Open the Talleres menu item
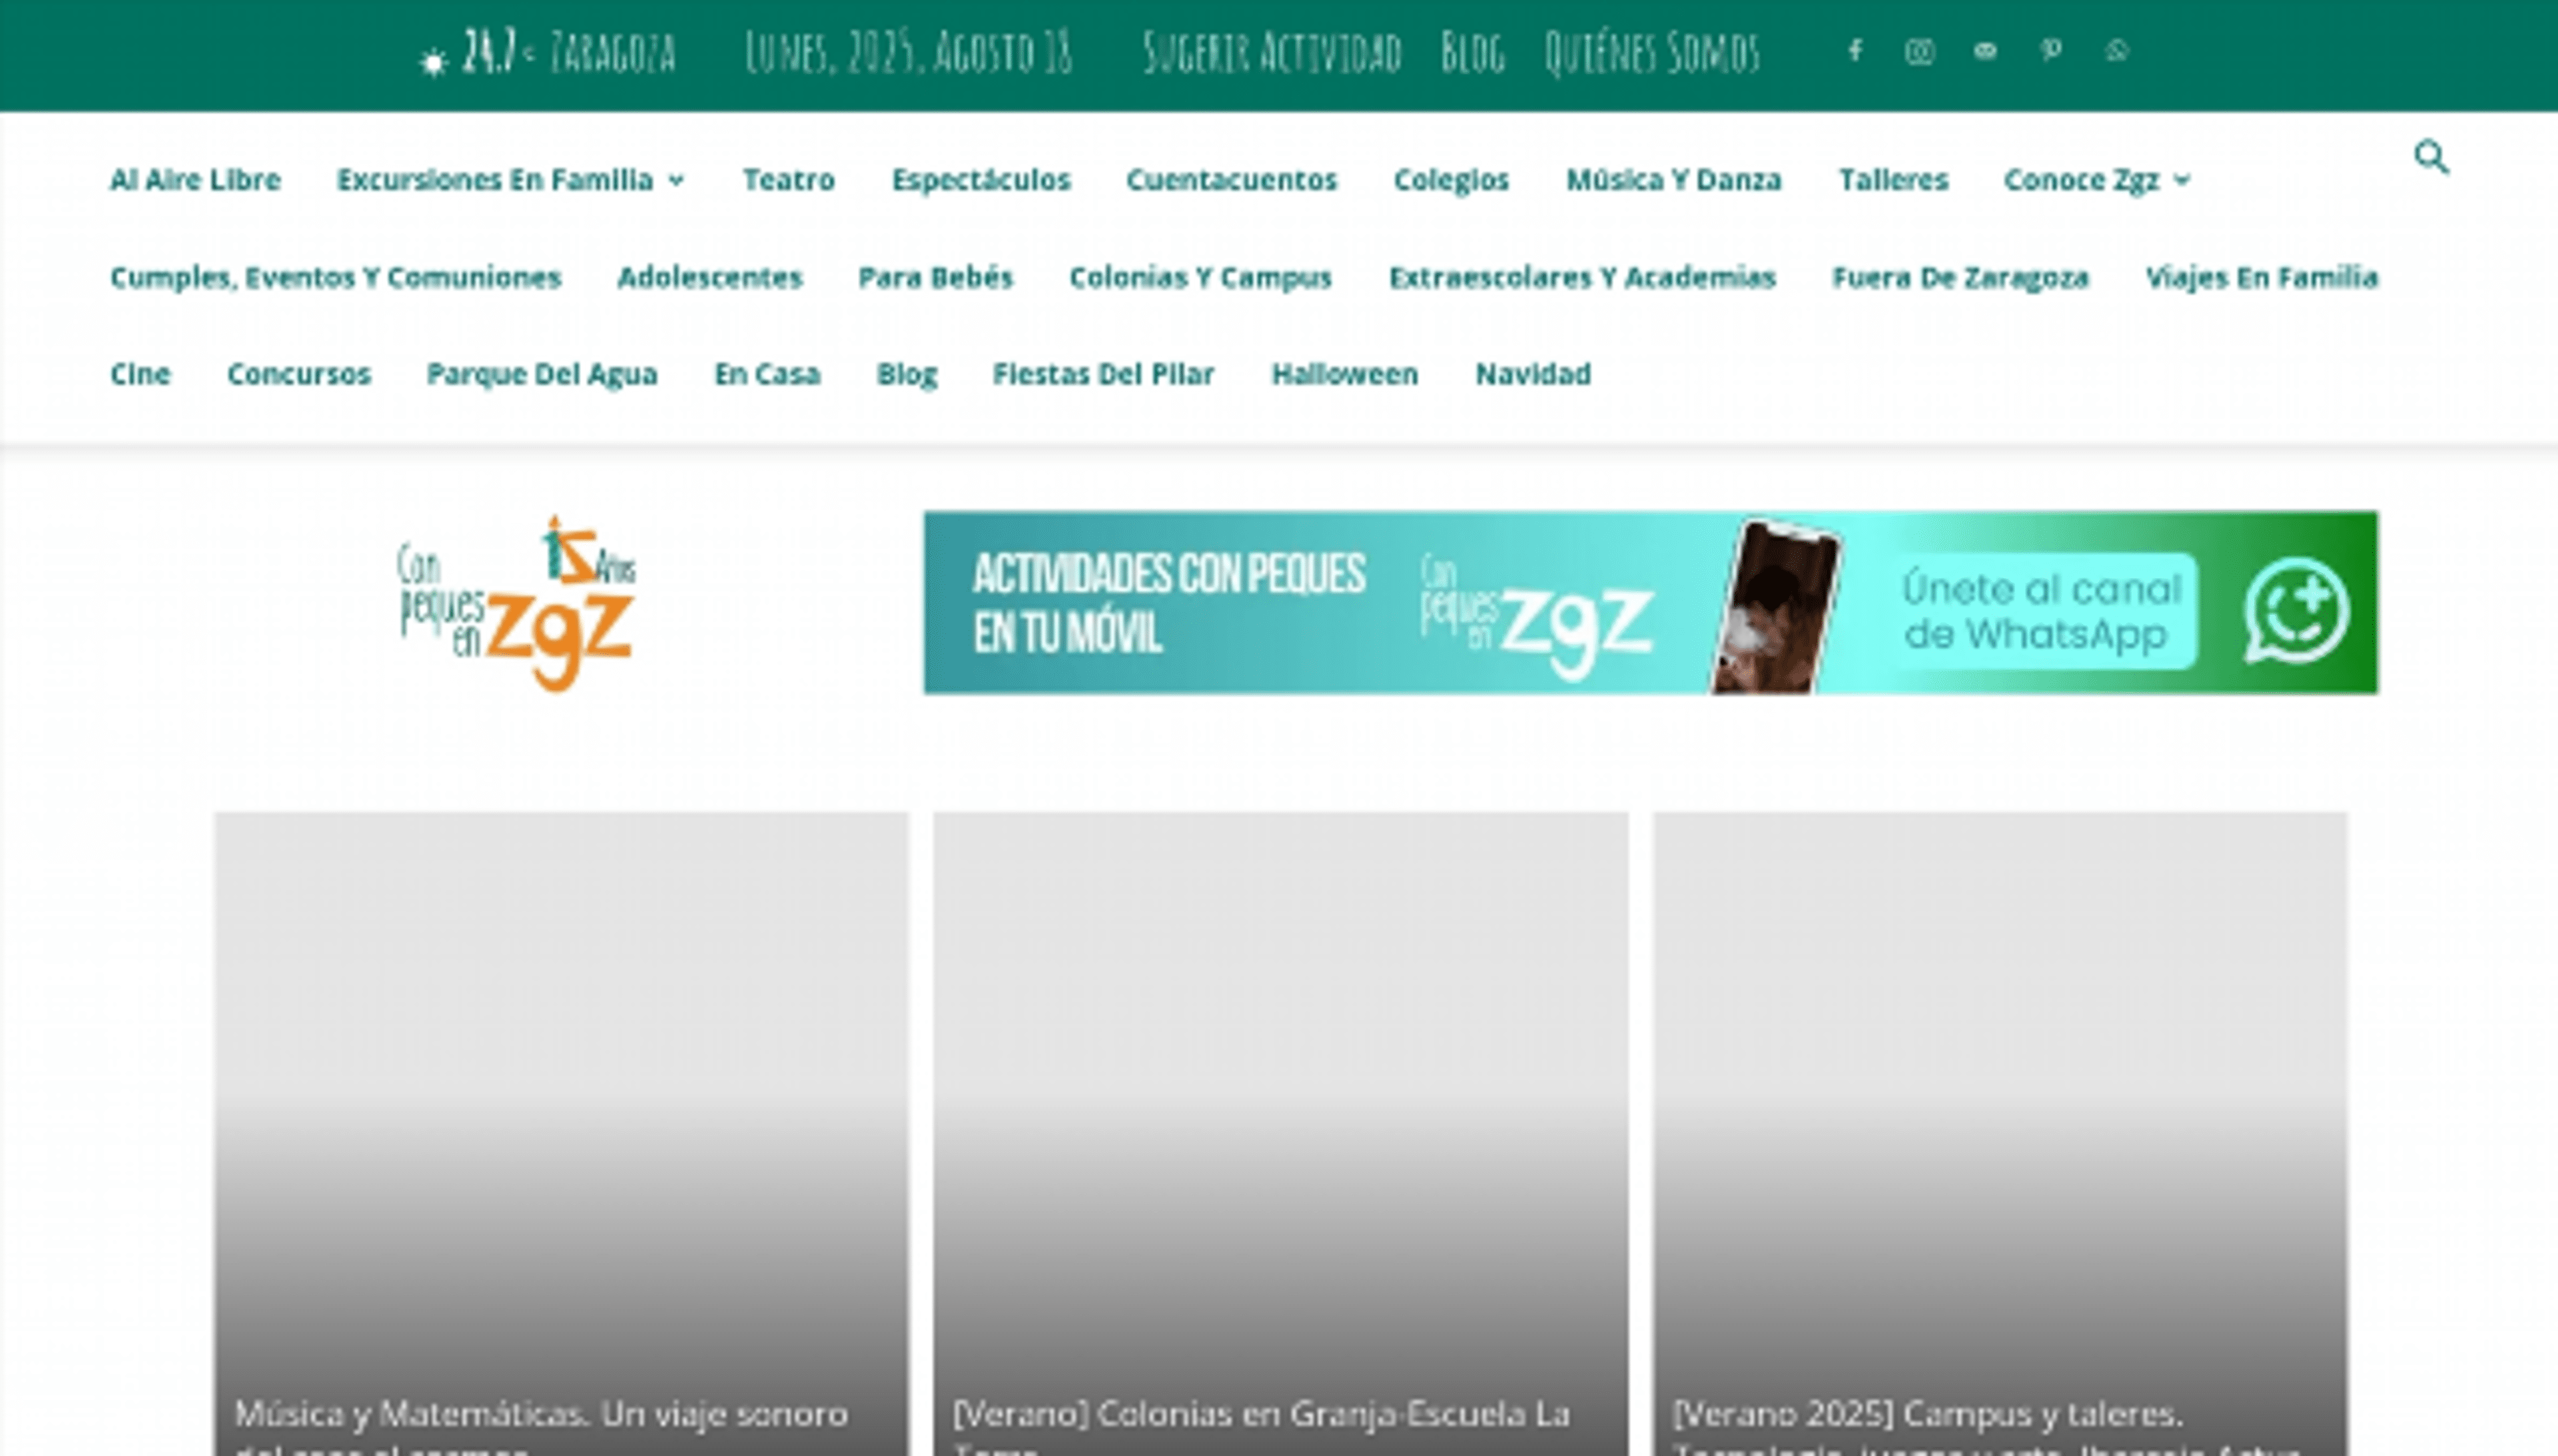This screenshot has width=2558, height=1456. click(1893, 181)
